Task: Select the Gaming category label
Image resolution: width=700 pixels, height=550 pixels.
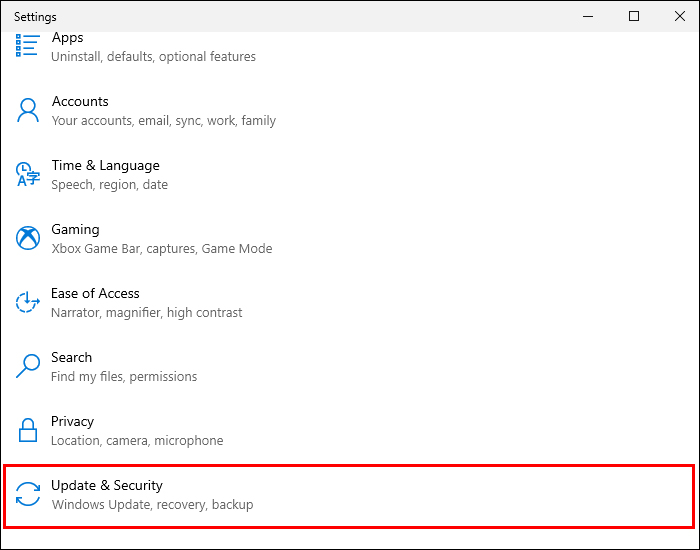Action: [75, 229]
